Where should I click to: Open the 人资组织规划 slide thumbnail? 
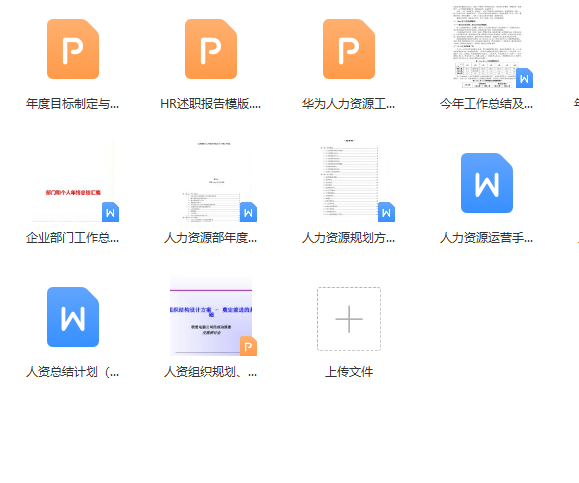[211, 316]
